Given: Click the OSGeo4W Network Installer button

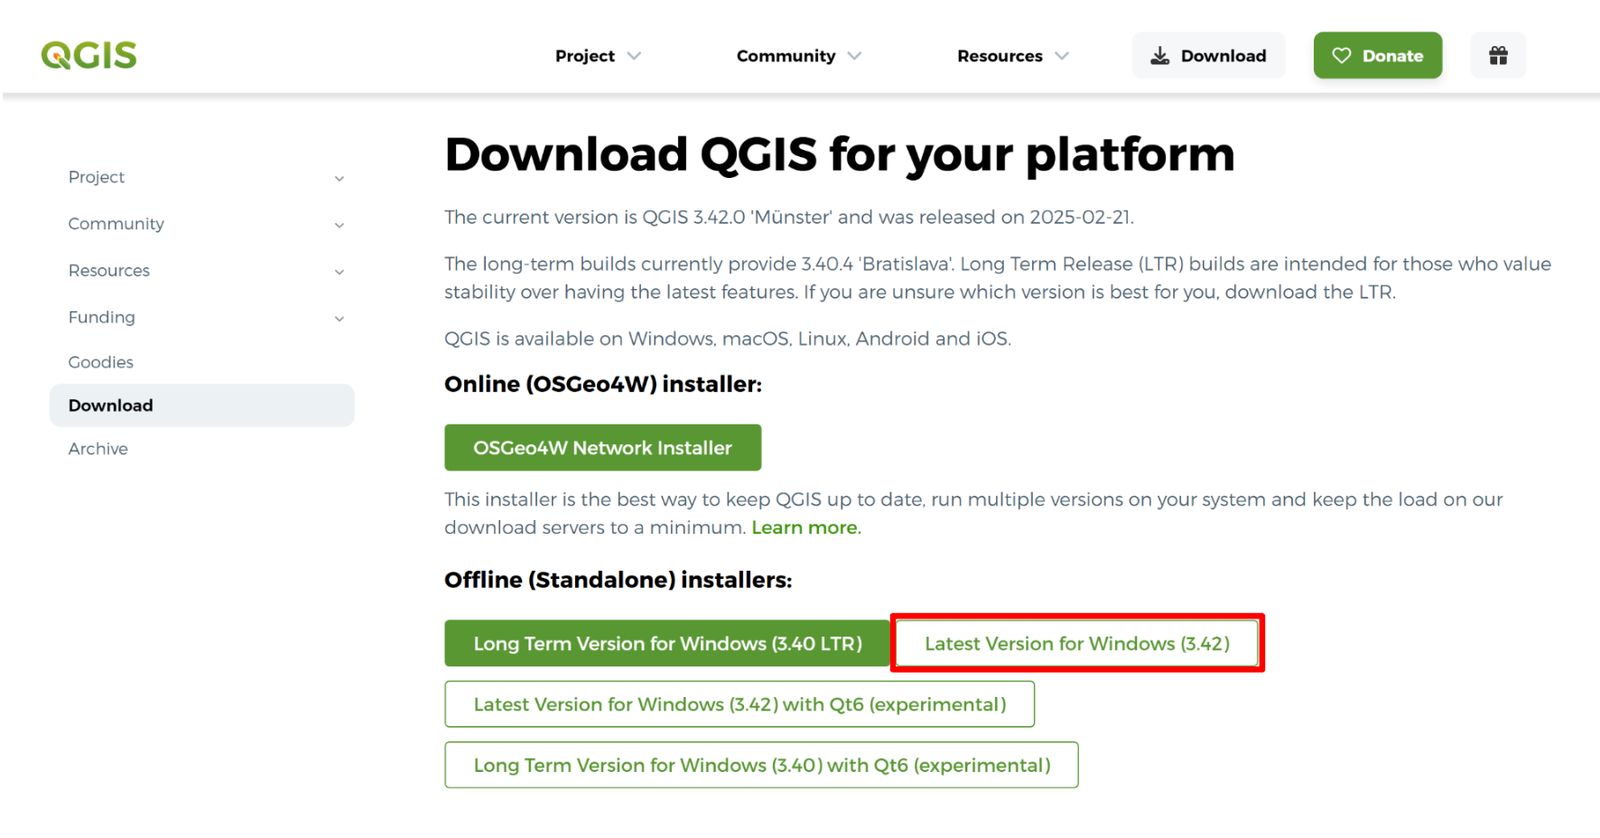Looking at the screenshot, I should [603, 447].
